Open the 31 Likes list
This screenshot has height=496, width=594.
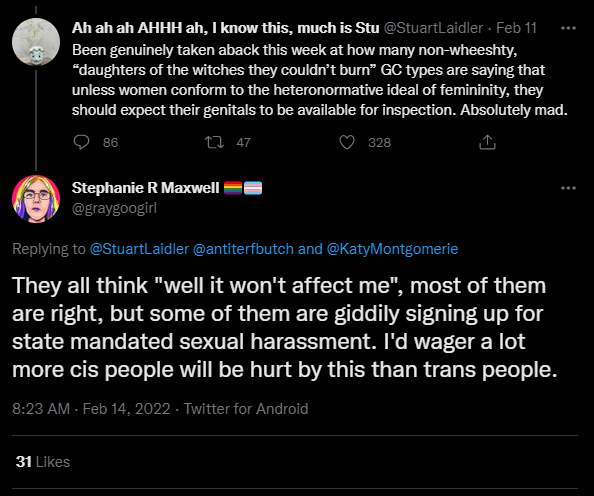click(43, 462)
